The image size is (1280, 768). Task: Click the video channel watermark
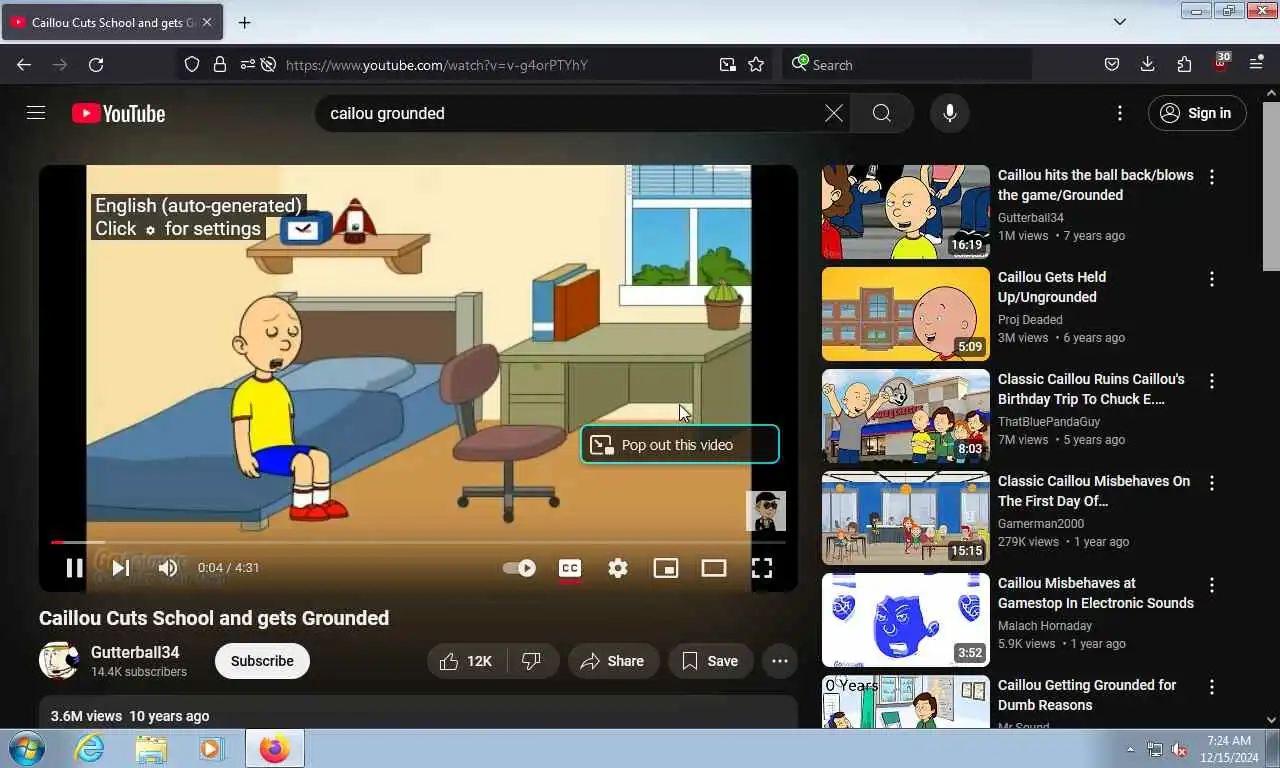766,511
